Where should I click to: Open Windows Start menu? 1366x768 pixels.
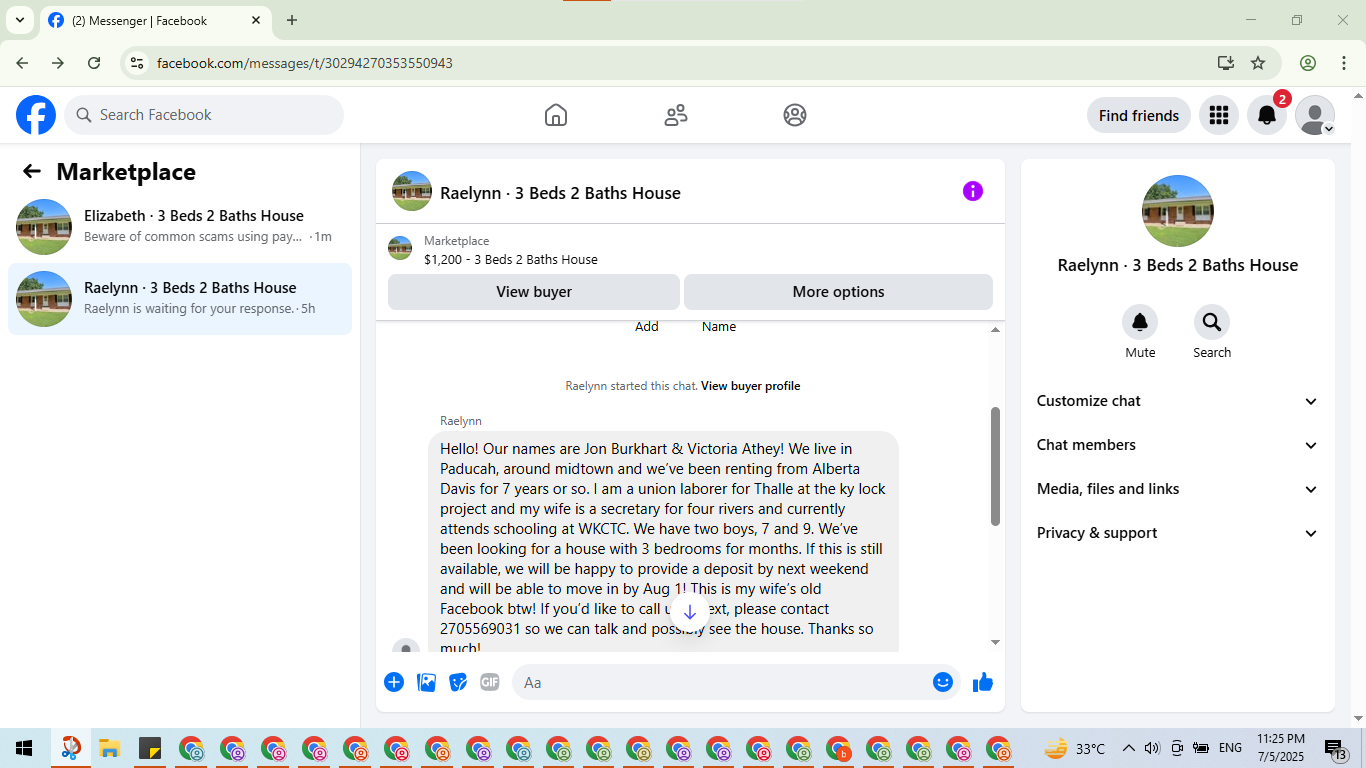point(24,748)
